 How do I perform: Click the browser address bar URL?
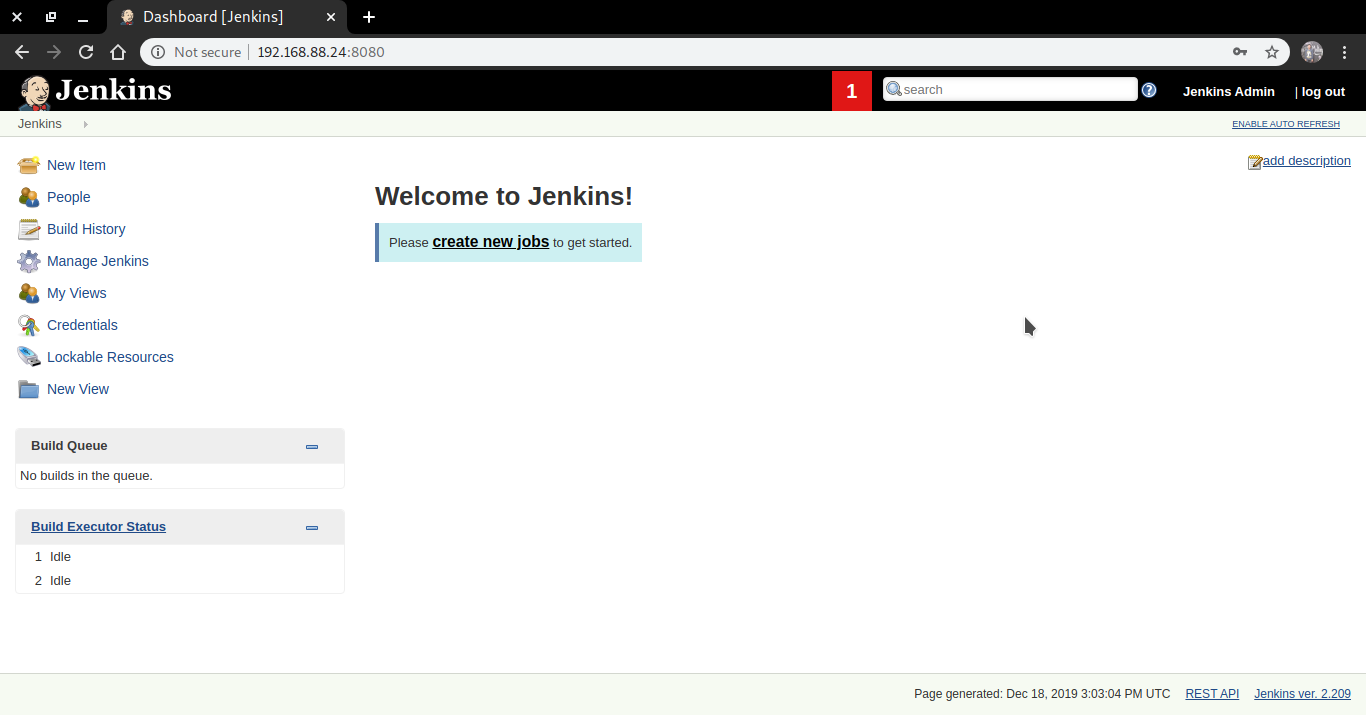click(x=321, y=52)
